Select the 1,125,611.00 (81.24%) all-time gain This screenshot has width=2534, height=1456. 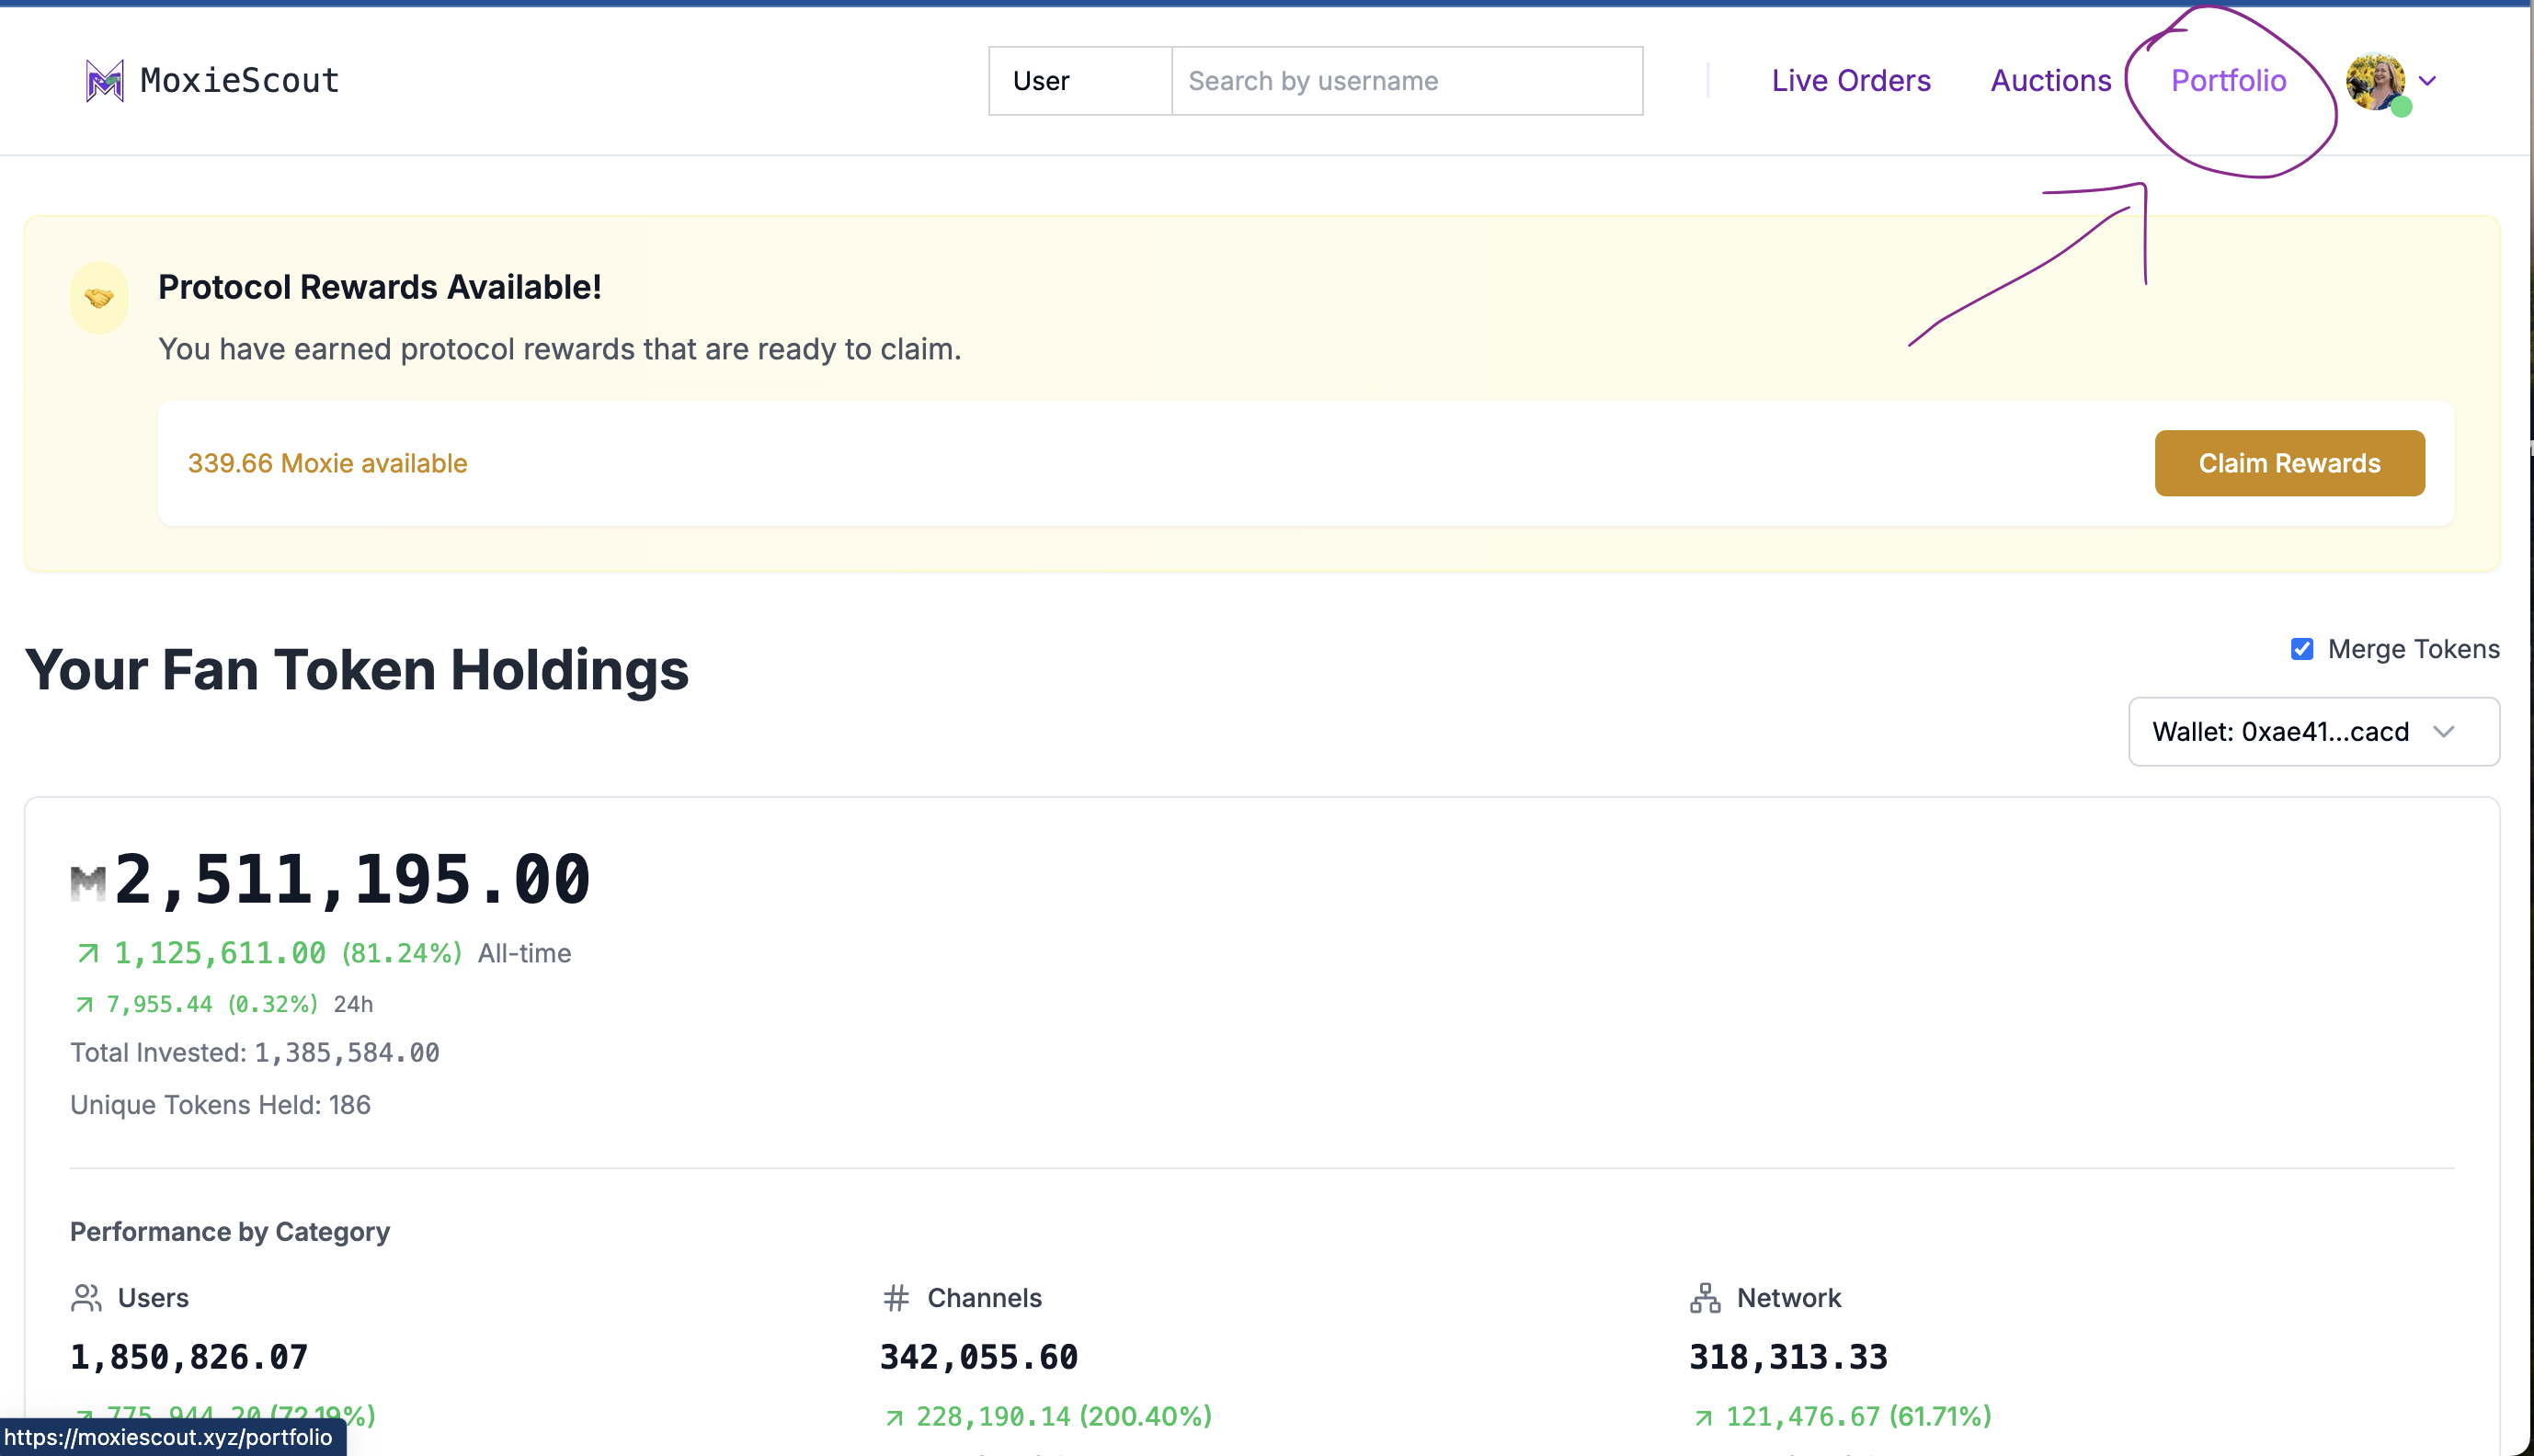pos(288,953)
